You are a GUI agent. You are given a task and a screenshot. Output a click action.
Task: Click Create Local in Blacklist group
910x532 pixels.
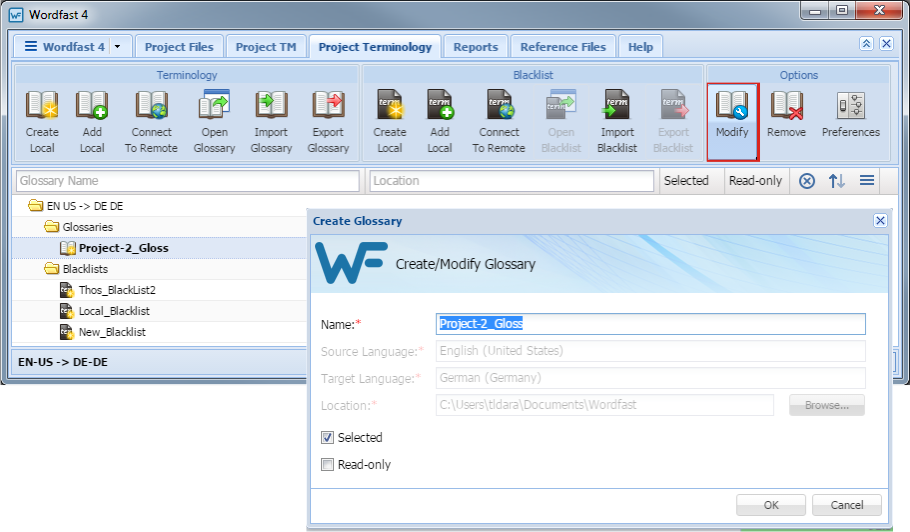(x=389, y=122)
